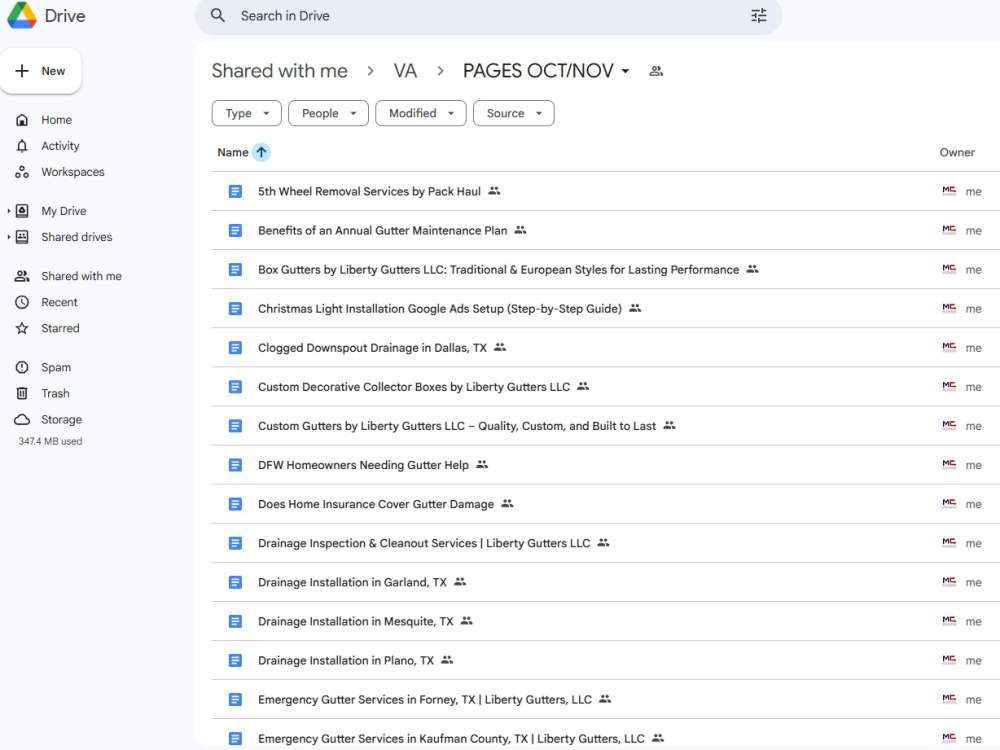Click the shared folder people icon
This screenshot has width=1000, height=750.
pos(656,71)
